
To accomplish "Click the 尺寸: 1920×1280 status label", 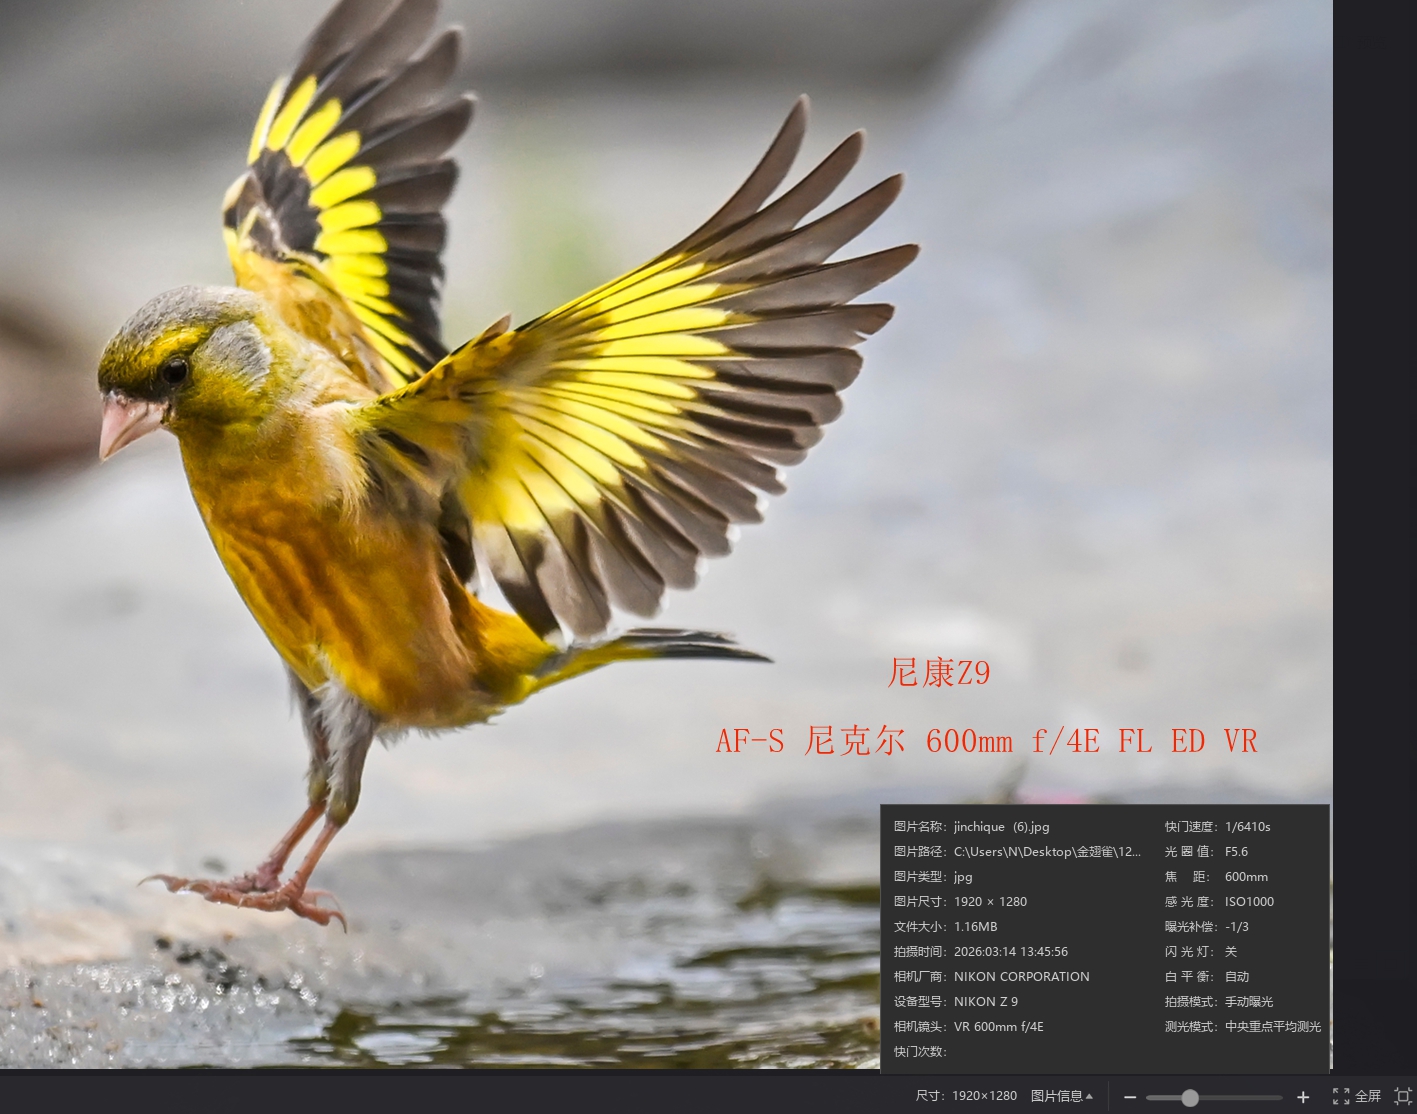I will click(966, 1096).
